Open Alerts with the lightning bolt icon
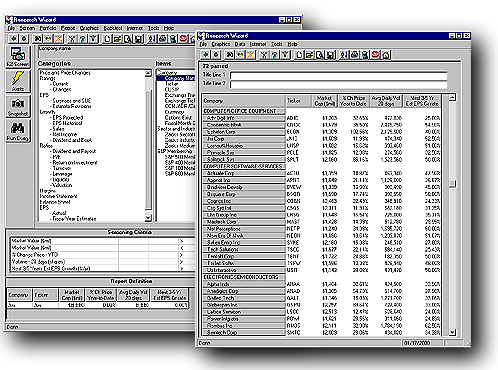 18,81
